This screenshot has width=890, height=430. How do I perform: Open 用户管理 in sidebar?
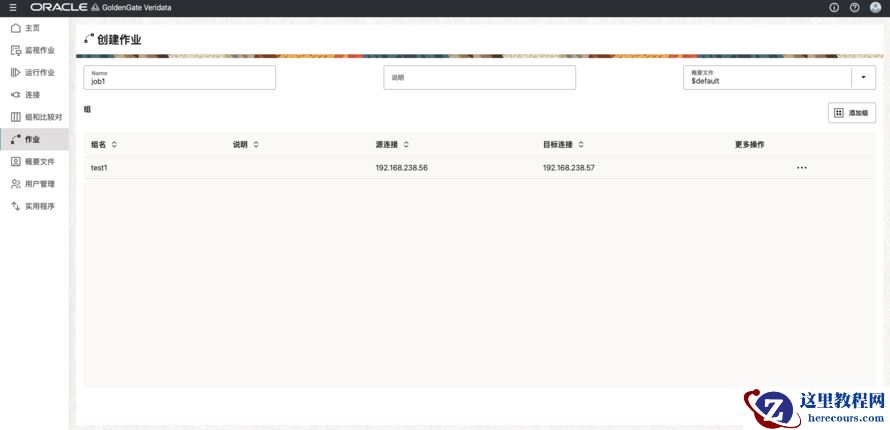(40, 184)
